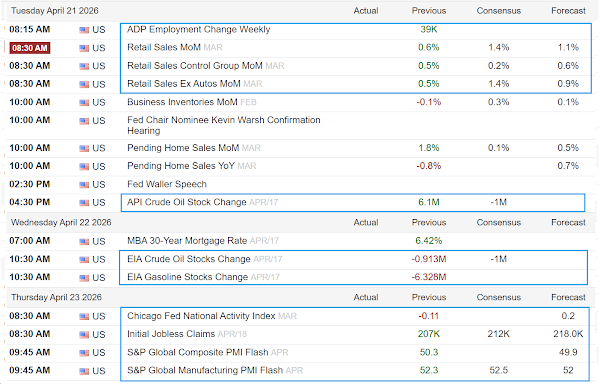Click the US flag next to Business Inventories MoM
The image size is (600, 391).
point(84,103)
